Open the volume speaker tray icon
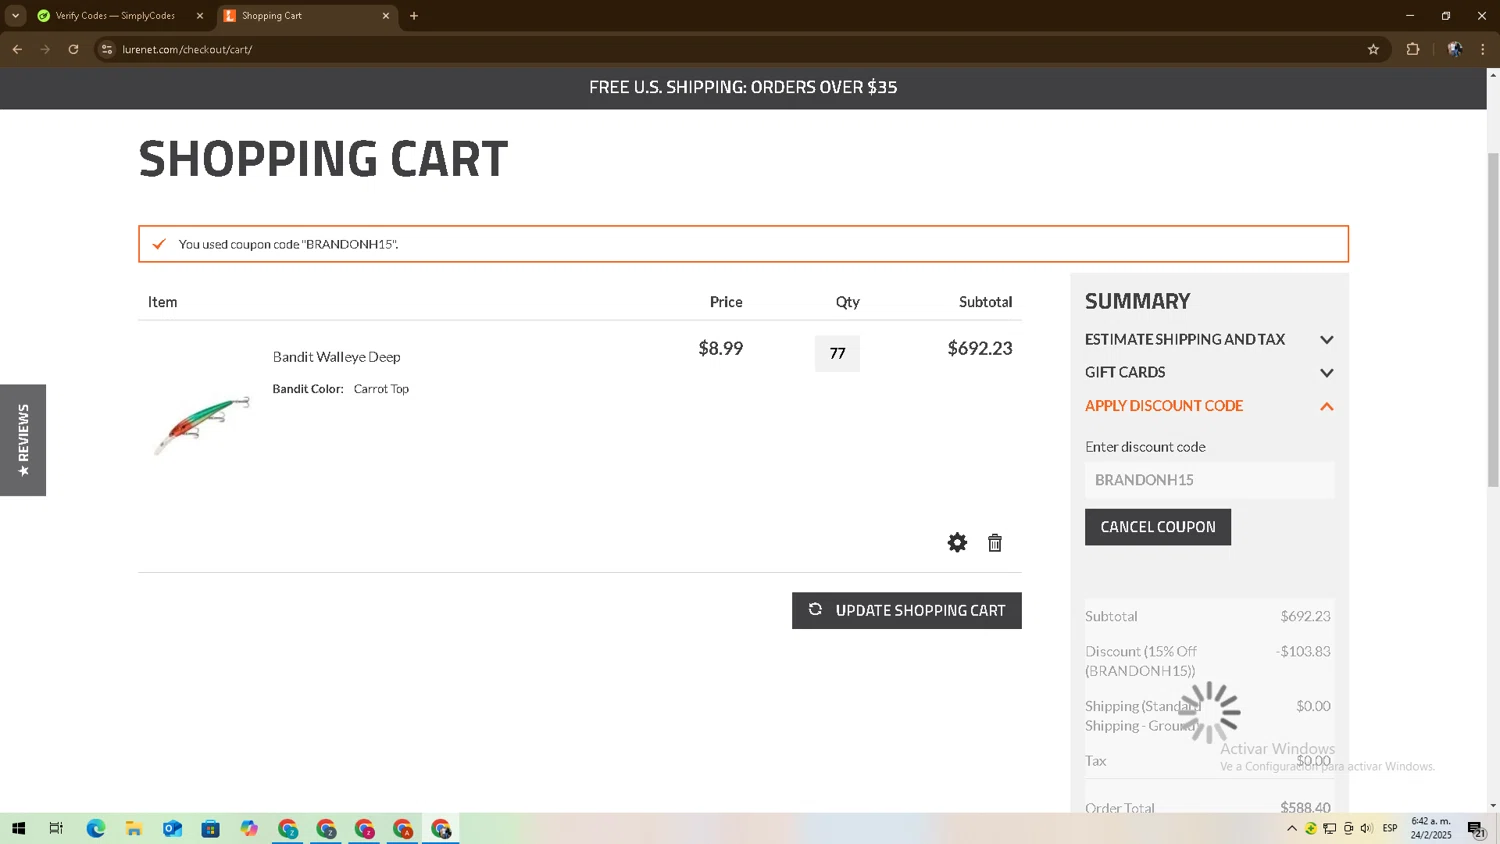The width and height of the screenshot is (1500, 844). [1367, 828]
